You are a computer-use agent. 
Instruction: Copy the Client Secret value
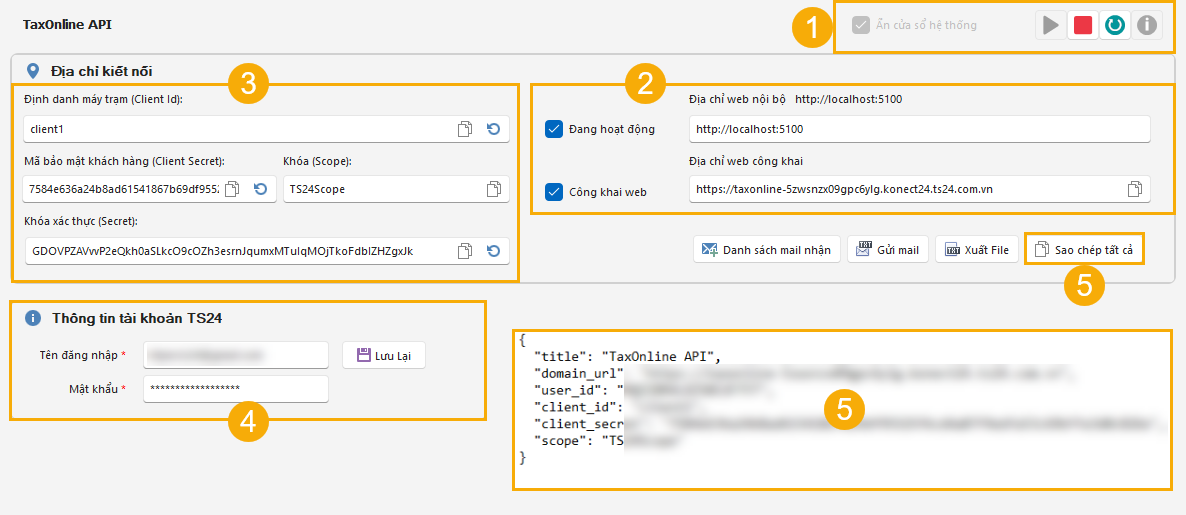point(232,189)
